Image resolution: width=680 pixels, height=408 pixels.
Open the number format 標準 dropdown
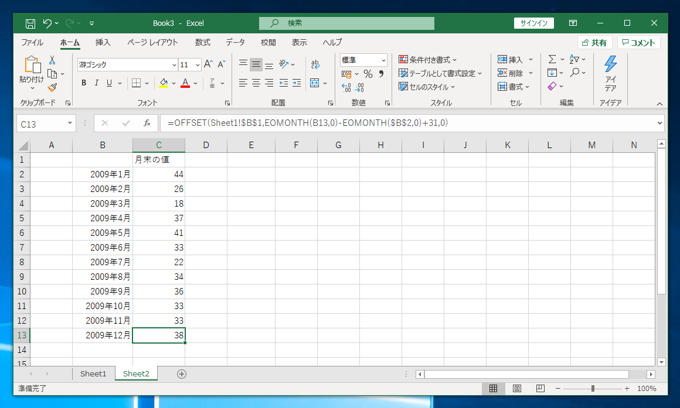point(383,60)
